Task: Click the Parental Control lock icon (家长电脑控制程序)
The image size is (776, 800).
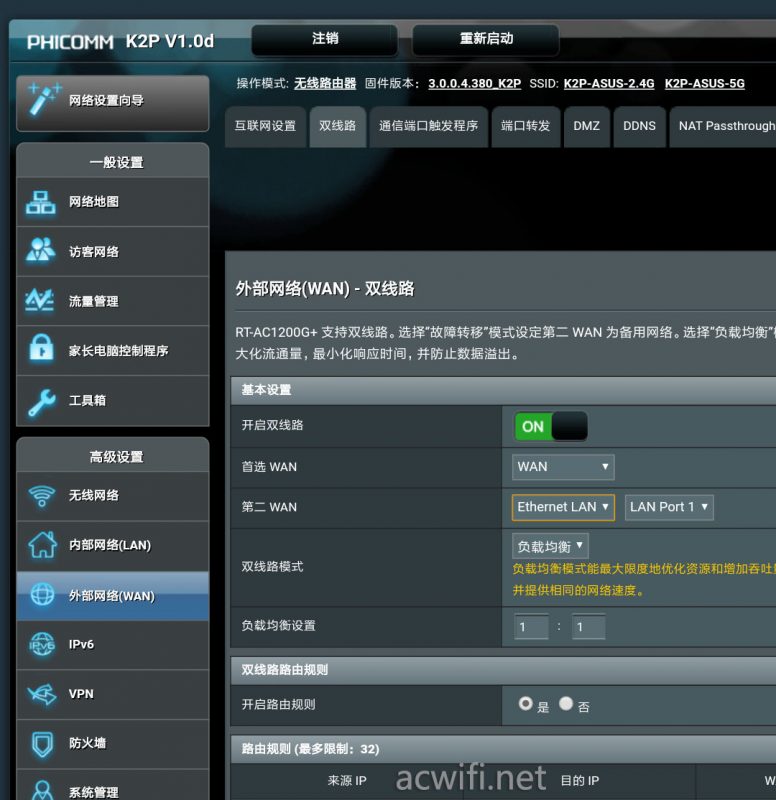Action: [x=41, y=347]
